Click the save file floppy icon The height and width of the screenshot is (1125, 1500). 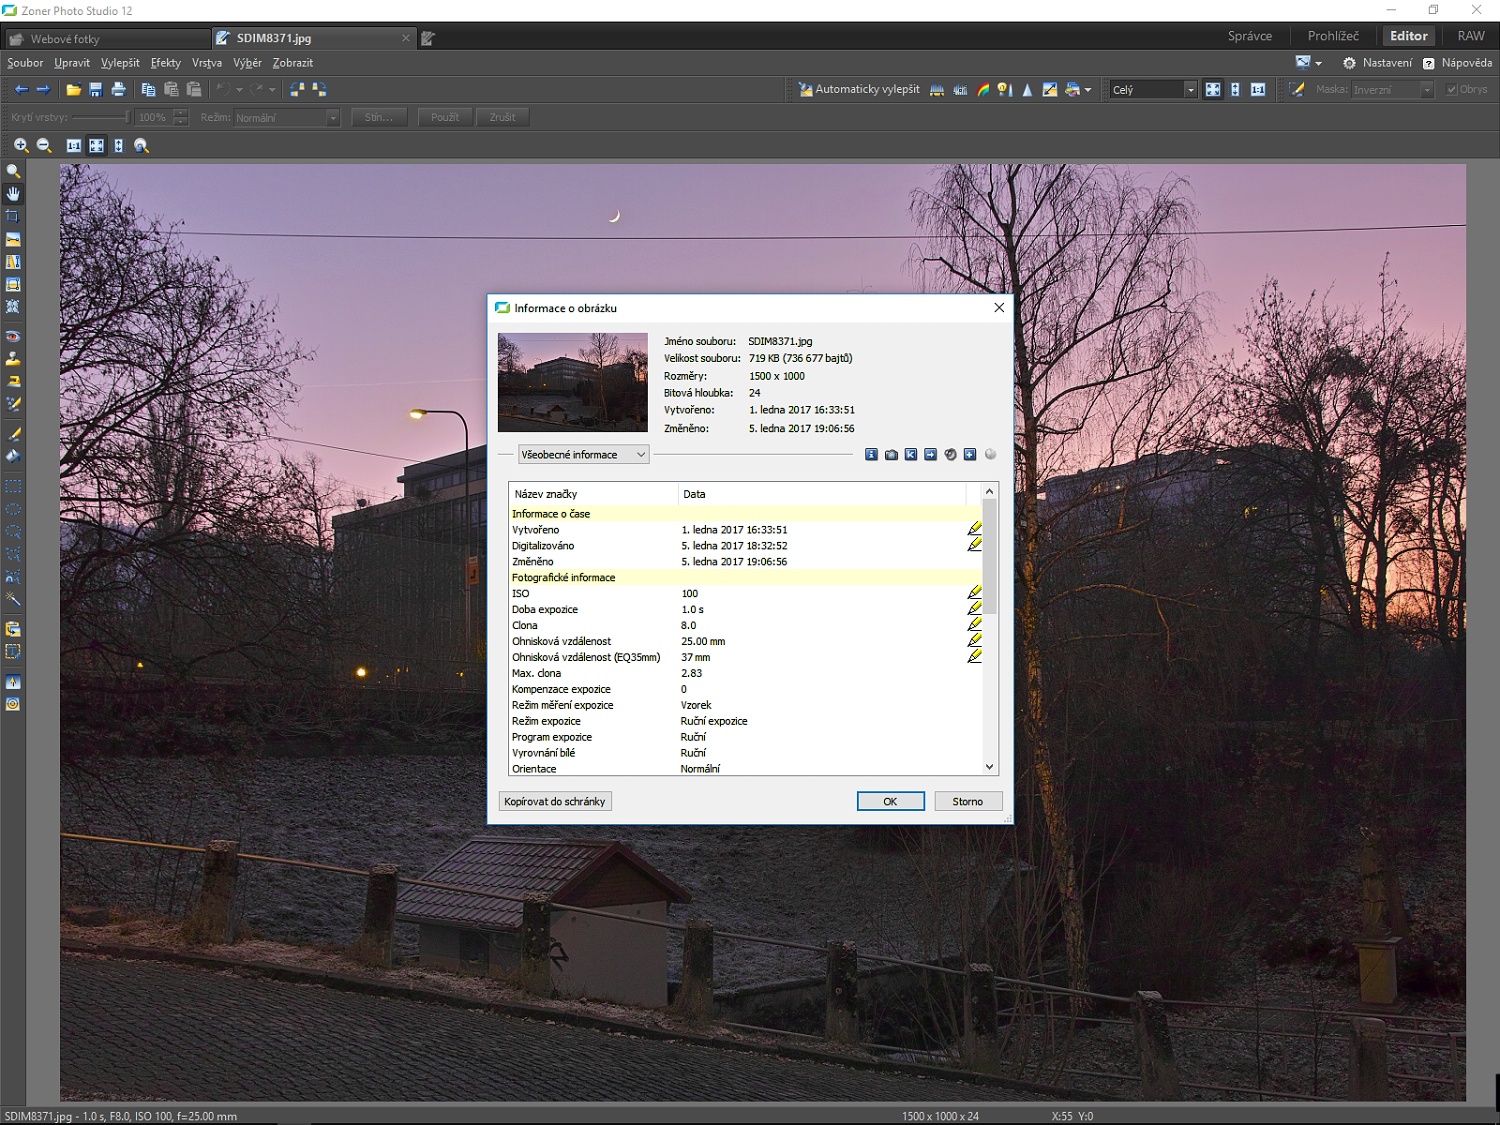(x=96, y=90)
